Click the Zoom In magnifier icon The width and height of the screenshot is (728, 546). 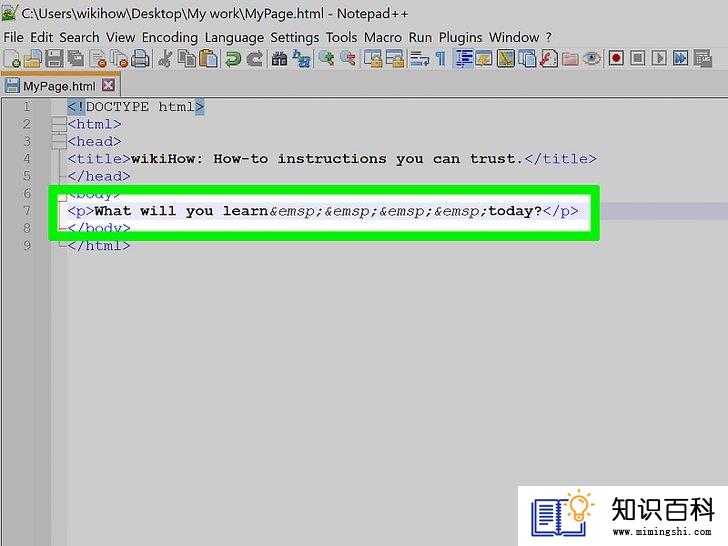(326, 59)
